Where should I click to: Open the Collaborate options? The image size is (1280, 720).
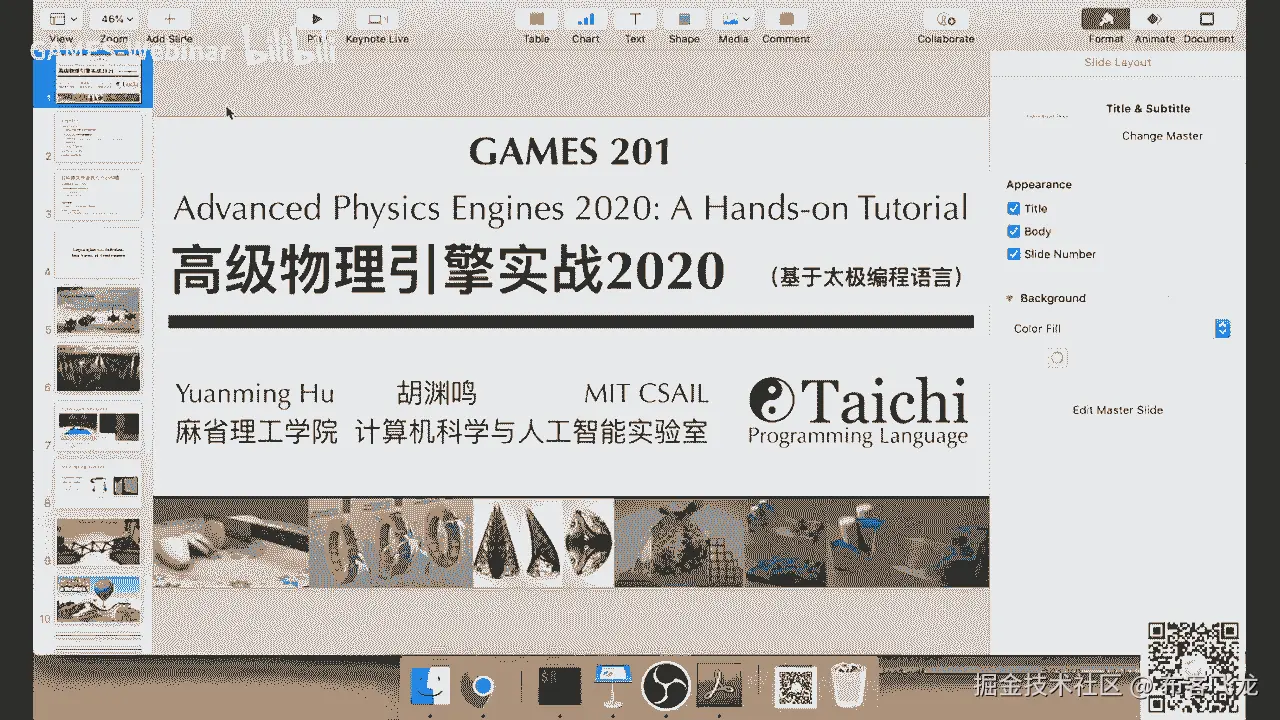pos(945,19)
